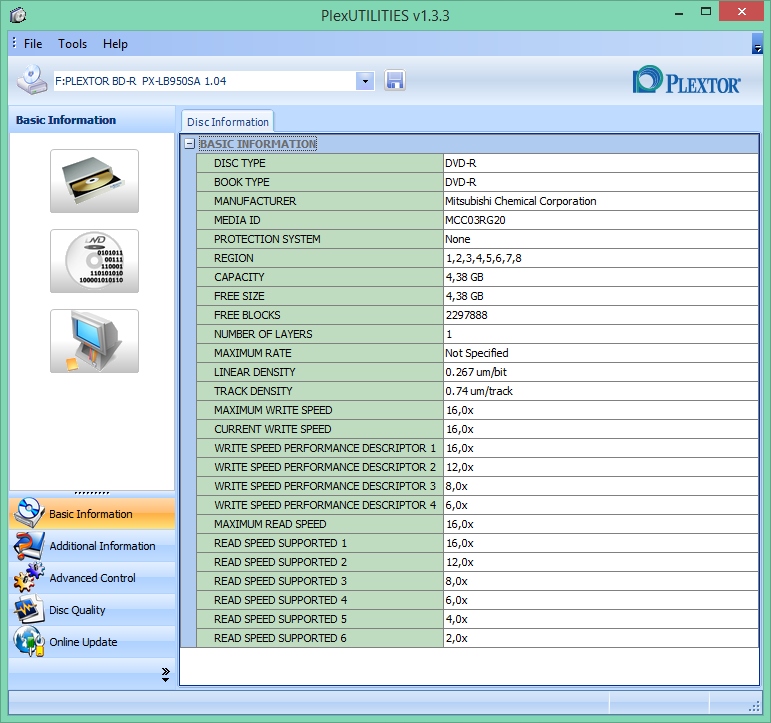Screen dimensions: 771x723
Task: Click the PlexUTILITIES title bar app icon
Action: point(17,15)
